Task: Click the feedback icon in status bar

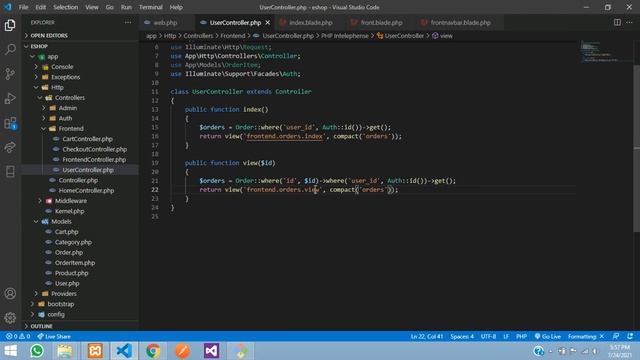Action: (x=616, y=336)
